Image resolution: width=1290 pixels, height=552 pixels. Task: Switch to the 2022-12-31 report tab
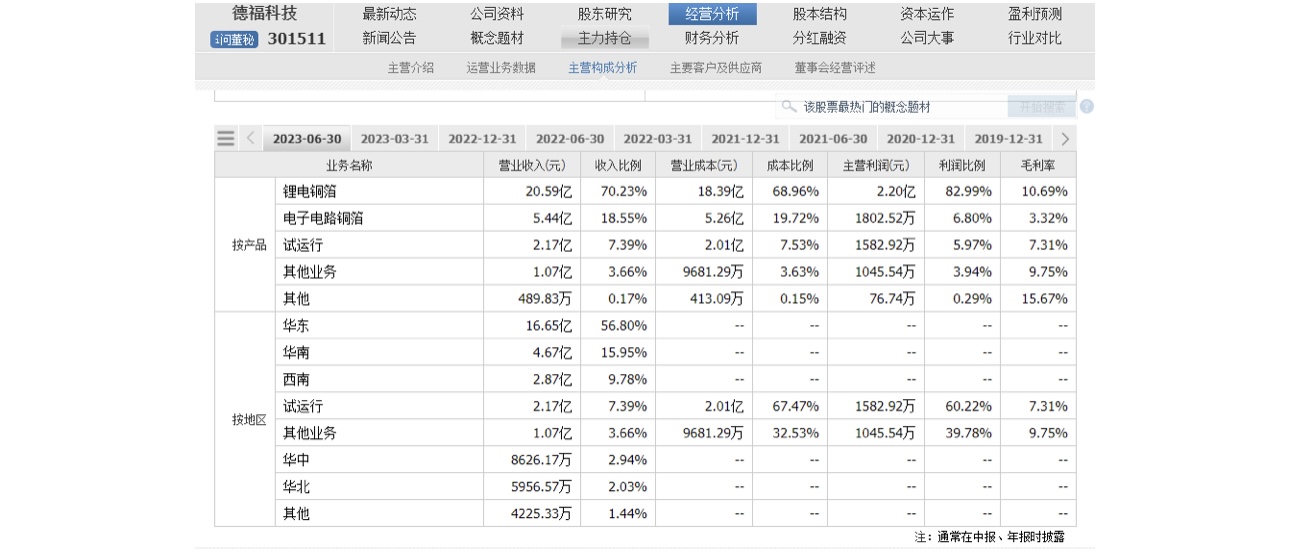click(x=482, y=139)
